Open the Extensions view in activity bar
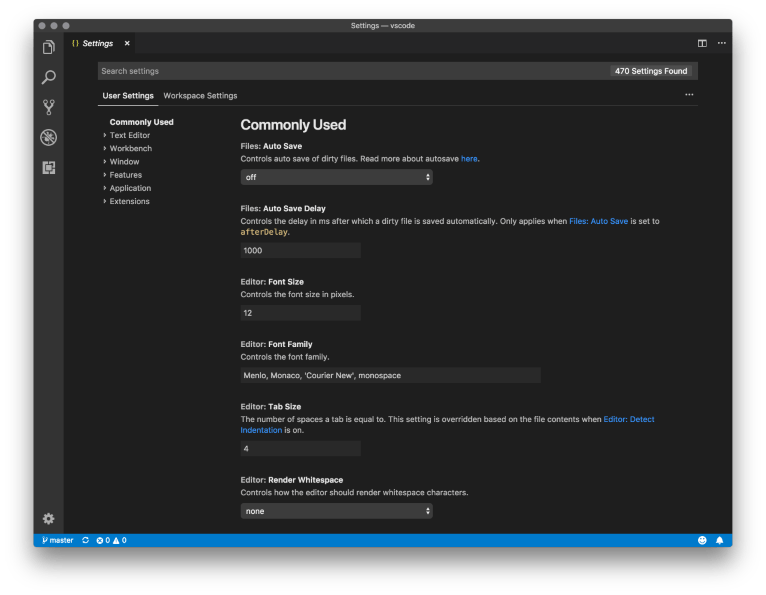Screen dimensions: 766x595 [48, 167]
